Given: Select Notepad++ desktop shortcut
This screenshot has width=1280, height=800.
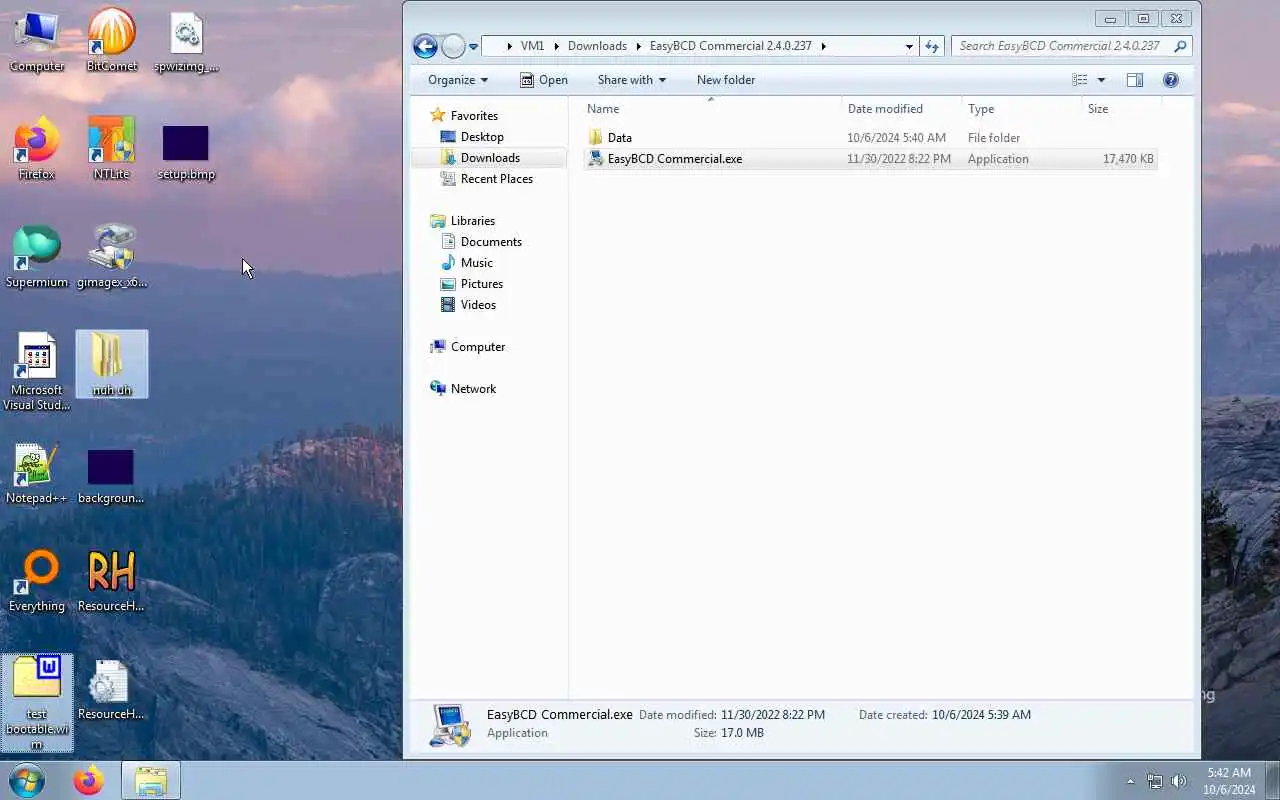Looking at the screenshot, I should coord(37,473).
